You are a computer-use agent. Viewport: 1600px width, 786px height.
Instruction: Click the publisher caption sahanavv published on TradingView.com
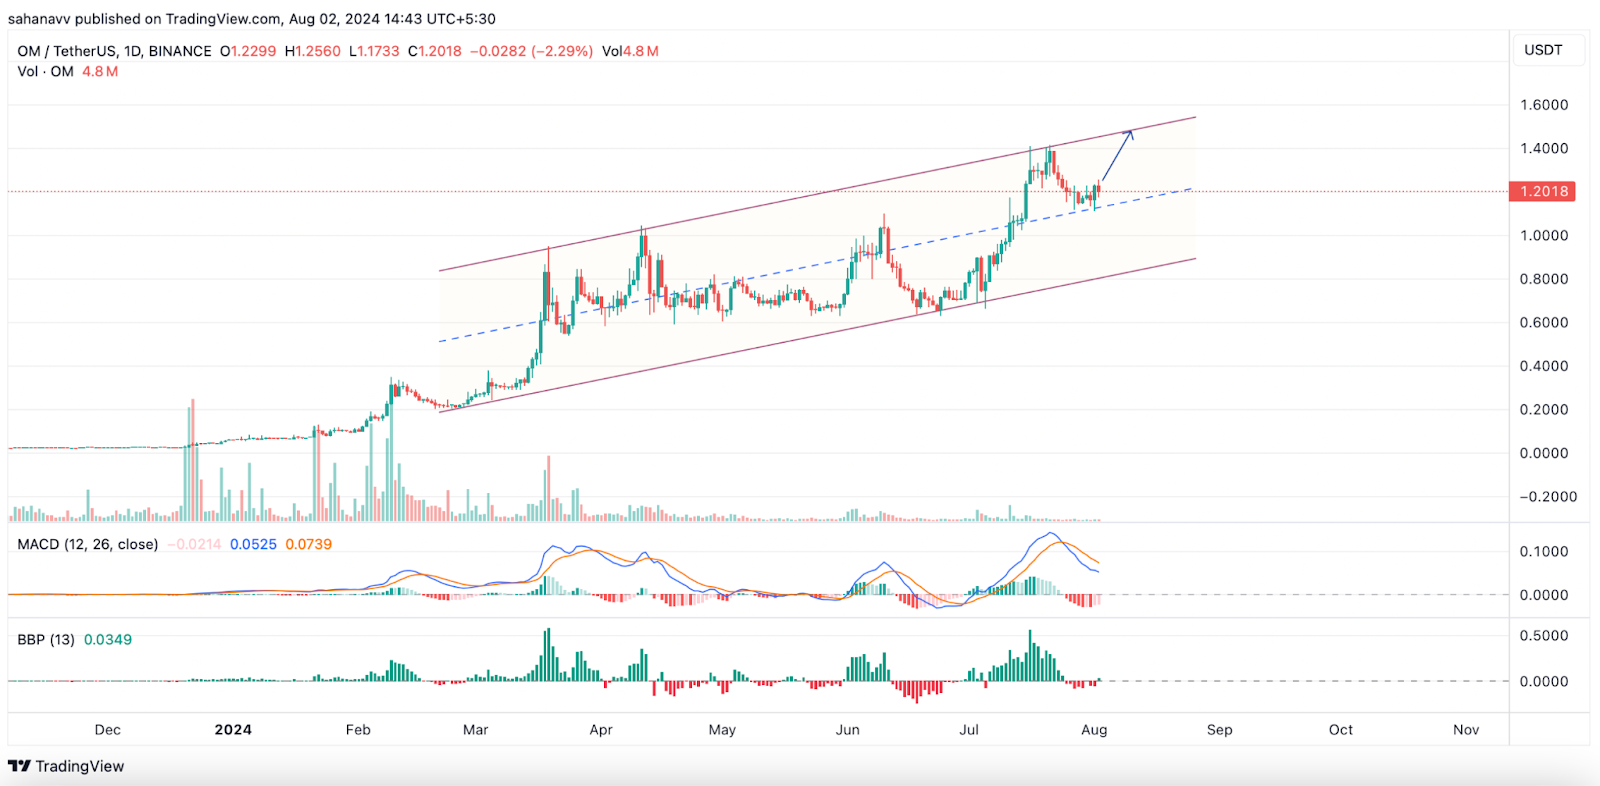click(144, 19)
